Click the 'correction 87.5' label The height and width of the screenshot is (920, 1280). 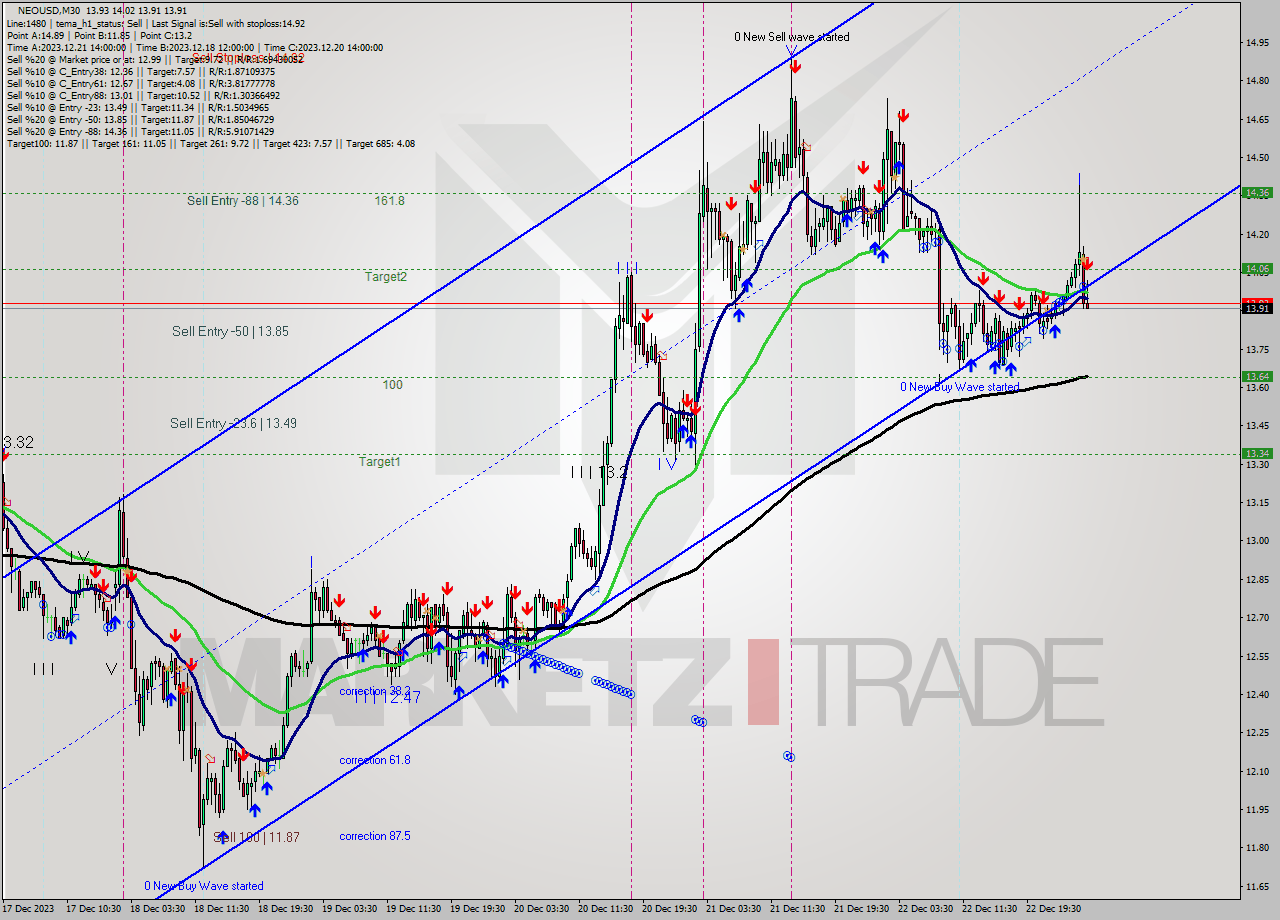(x=374, y=837)
